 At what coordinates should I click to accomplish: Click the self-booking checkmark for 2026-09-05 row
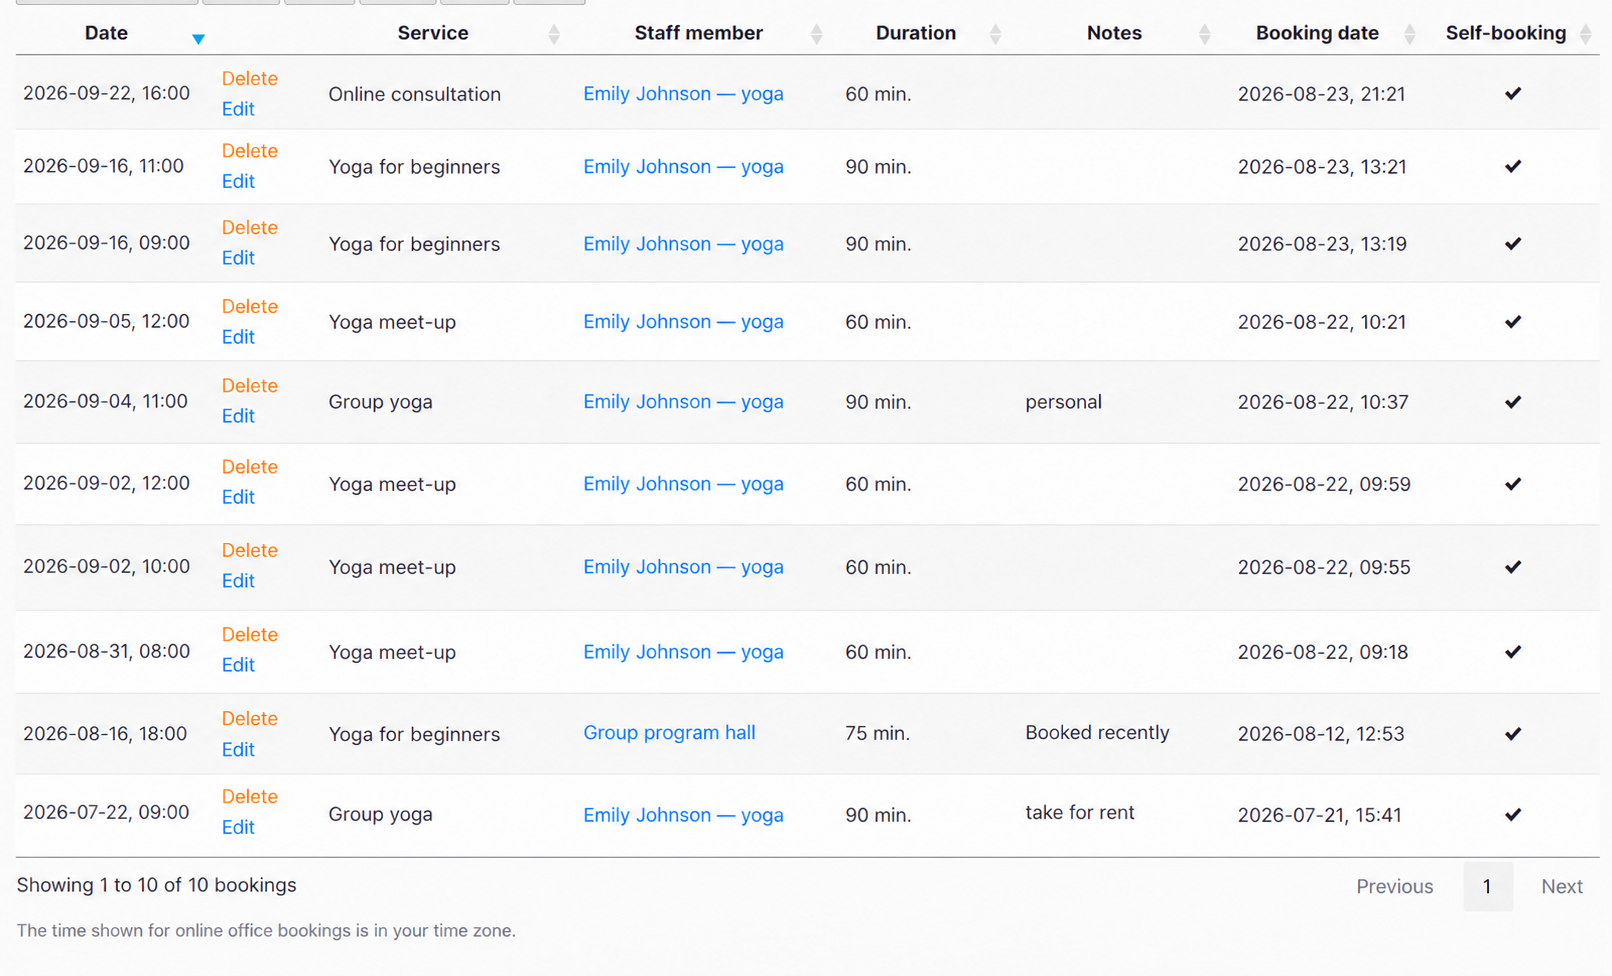tap(1513, 321)
